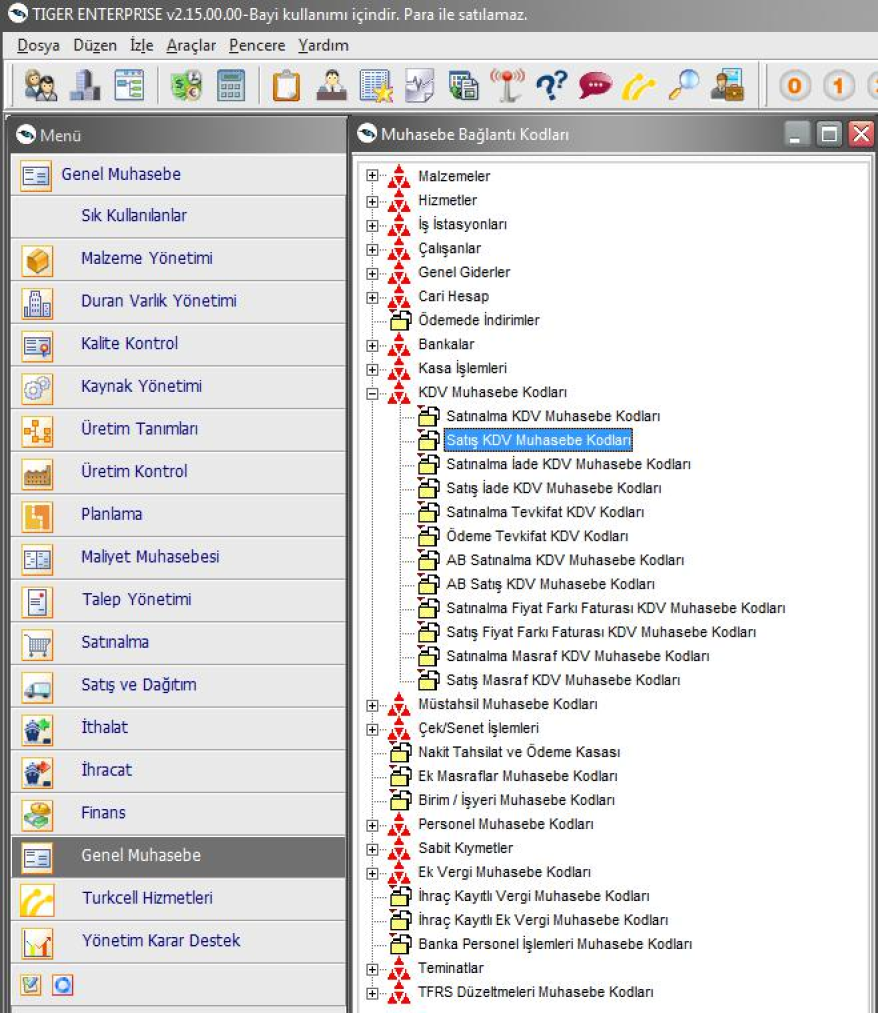
Task: Click the Malzeme Yönetimi box icon
Action: [37, 260]
